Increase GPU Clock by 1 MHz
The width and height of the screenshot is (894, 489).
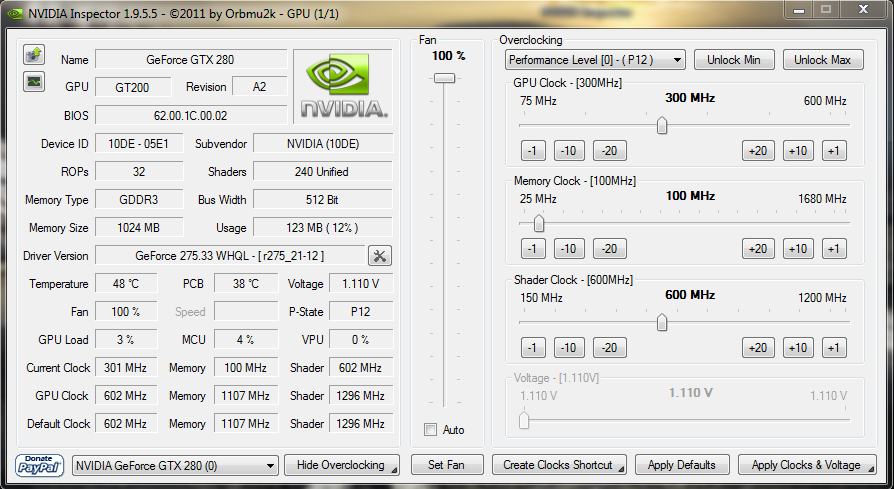pyautogui.click(x=834, y=151)
